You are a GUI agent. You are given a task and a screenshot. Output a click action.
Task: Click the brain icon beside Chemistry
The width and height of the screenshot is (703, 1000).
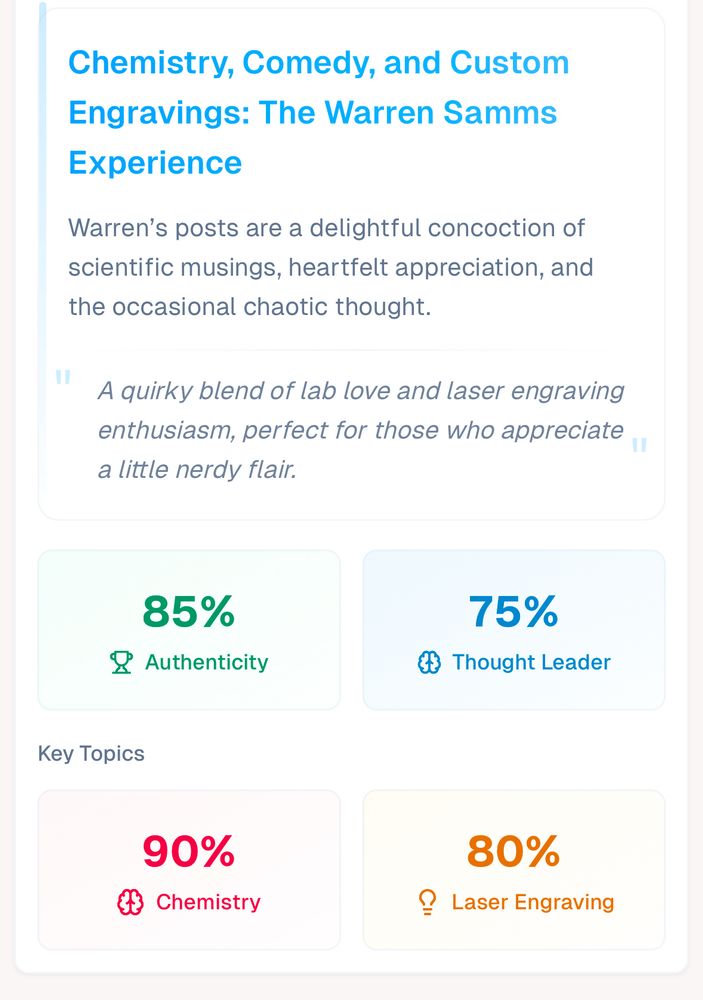(x=130, y=902)
